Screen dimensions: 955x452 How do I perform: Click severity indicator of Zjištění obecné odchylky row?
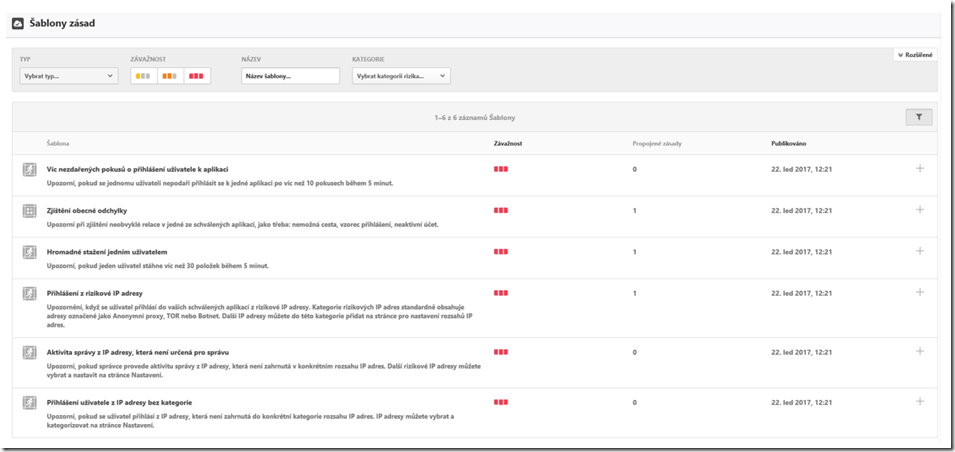click(x=501, y=210)
